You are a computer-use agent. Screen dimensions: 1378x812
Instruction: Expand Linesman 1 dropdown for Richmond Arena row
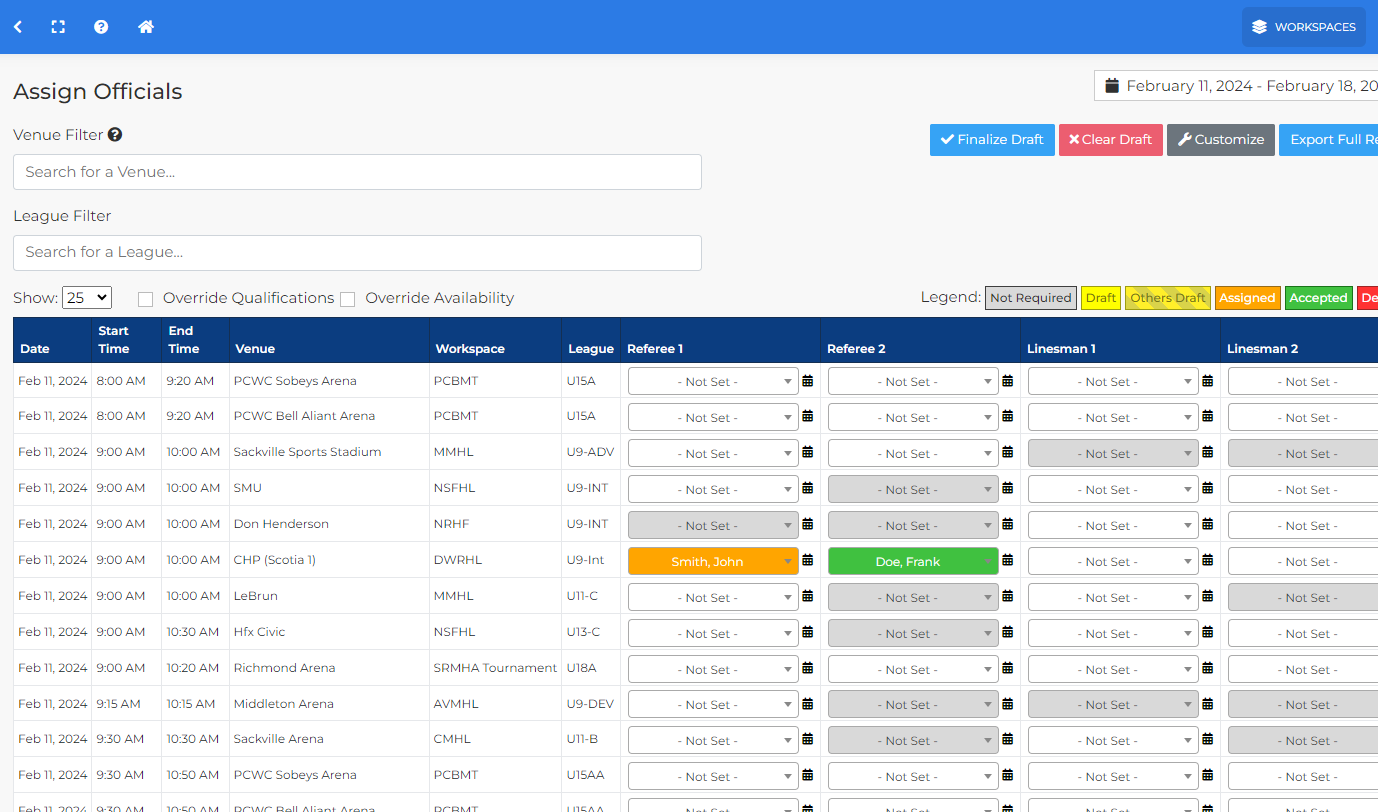pos(1113,669)
